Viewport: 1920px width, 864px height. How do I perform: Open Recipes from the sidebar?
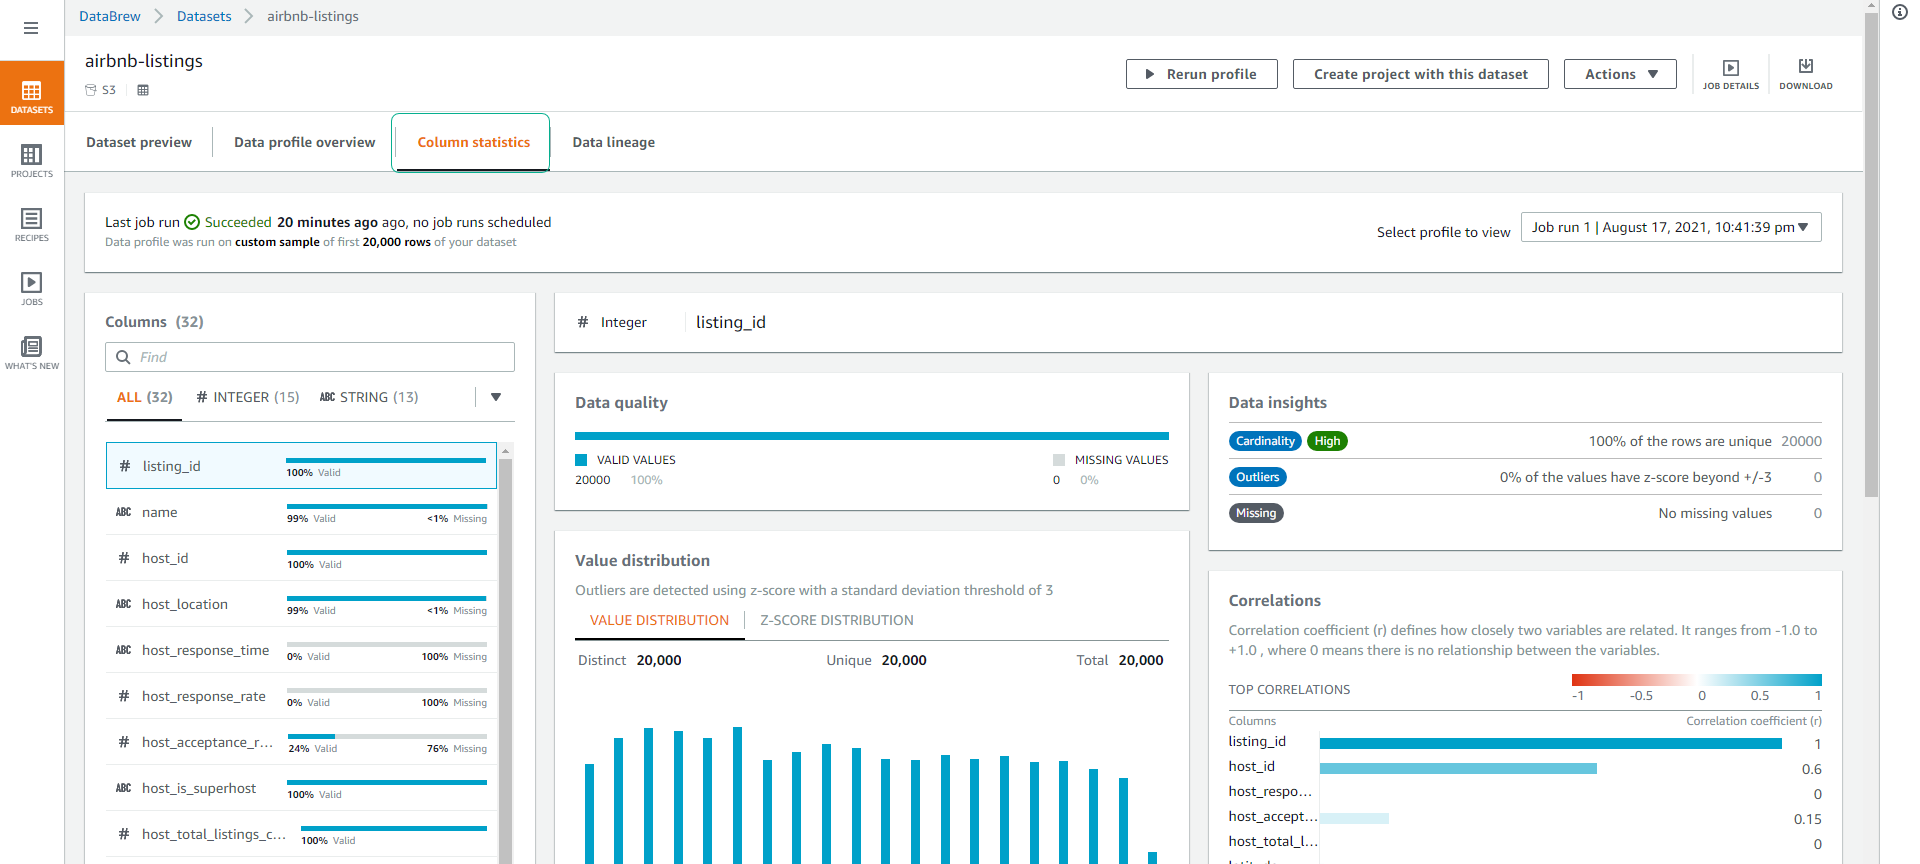[x=32, y=224]
